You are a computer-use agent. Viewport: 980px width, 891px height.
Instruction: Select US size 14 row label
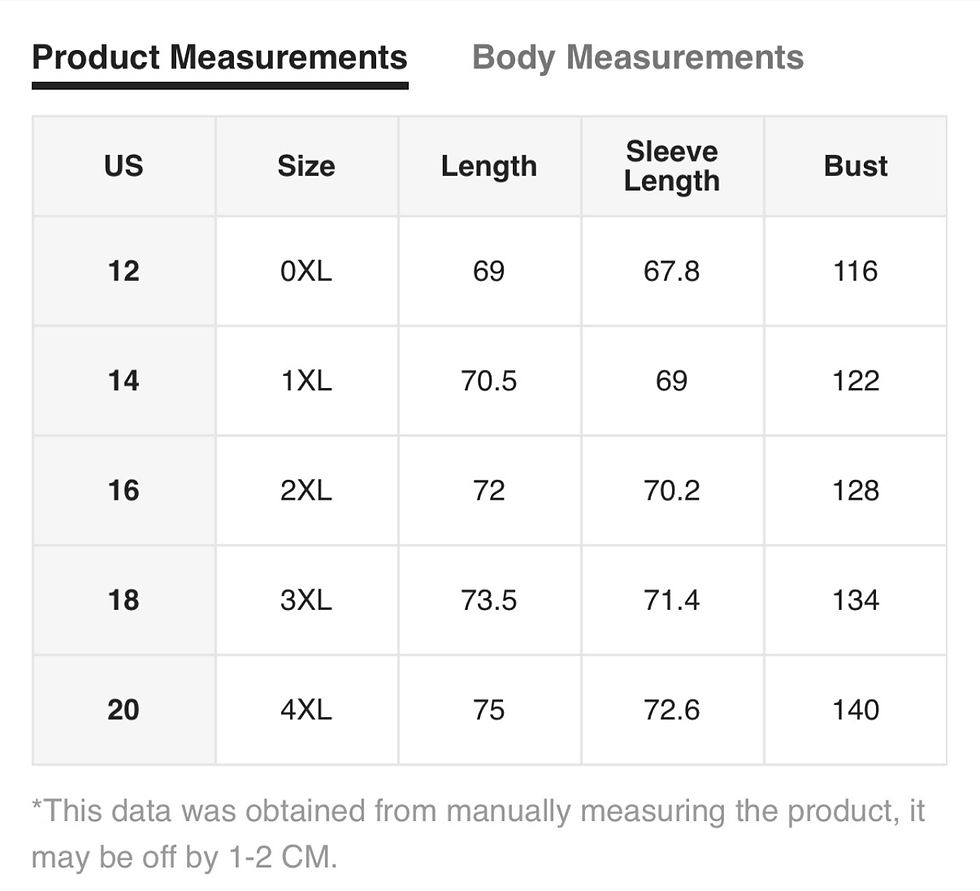tap(124, 381)
